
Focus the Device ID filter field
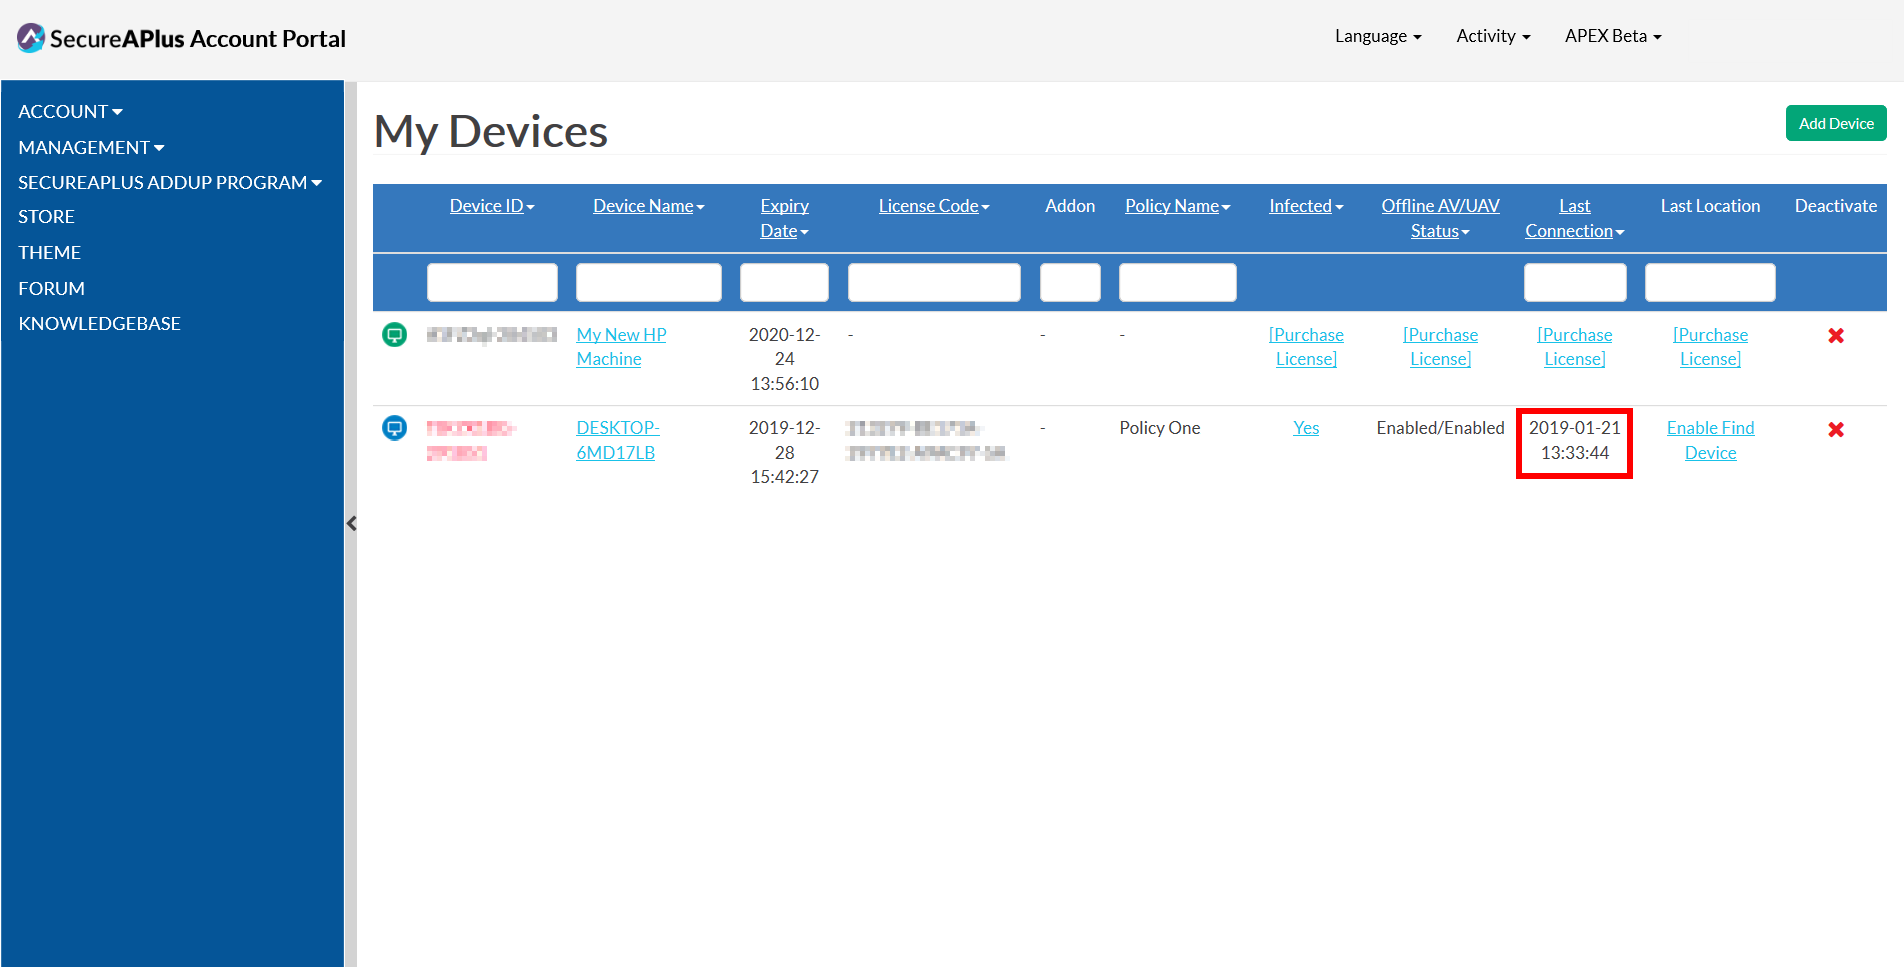pos(492,282)
